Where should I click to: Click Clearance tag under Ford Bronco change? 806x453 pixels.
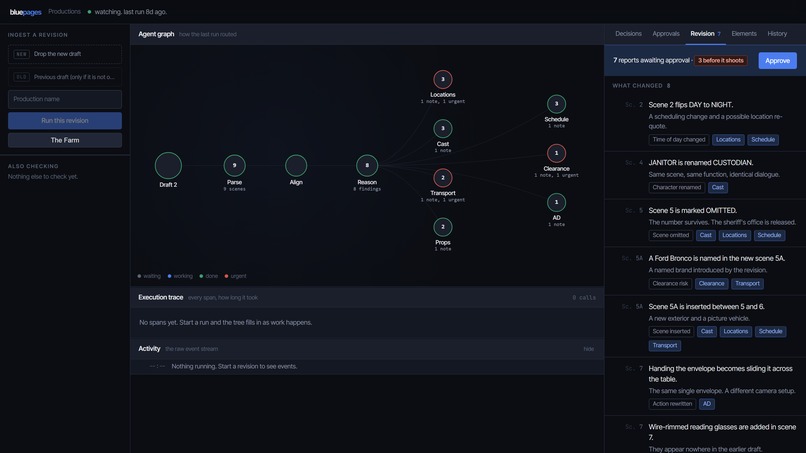click(711, 284)
